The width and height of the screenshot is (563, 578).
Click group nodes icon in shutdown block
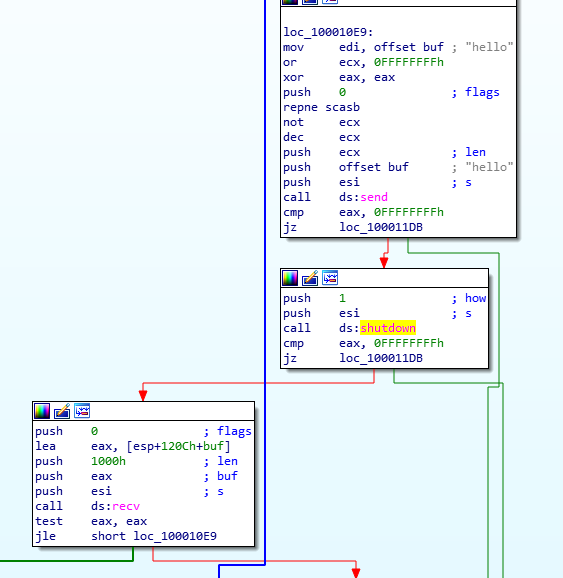tap(330, 278)
